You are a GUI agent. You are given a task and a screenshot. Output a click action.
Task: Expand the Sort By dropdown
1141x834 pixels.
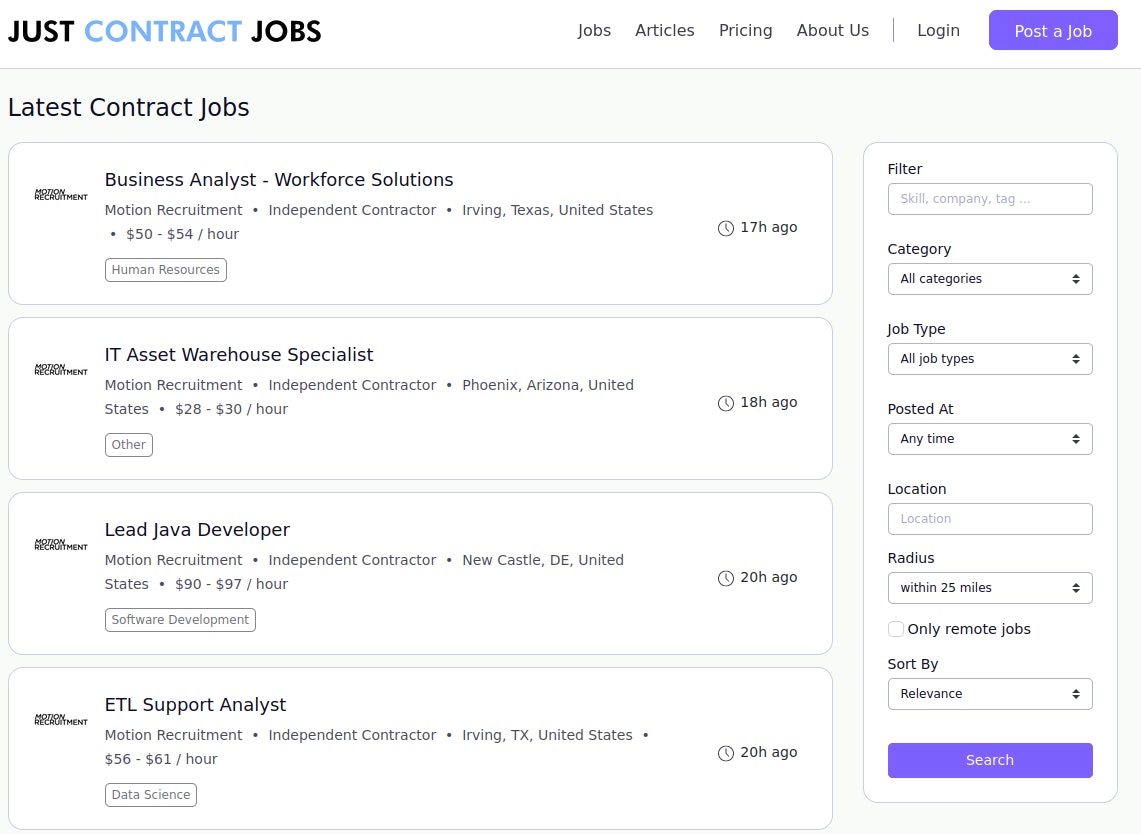[x=989, y=694]
